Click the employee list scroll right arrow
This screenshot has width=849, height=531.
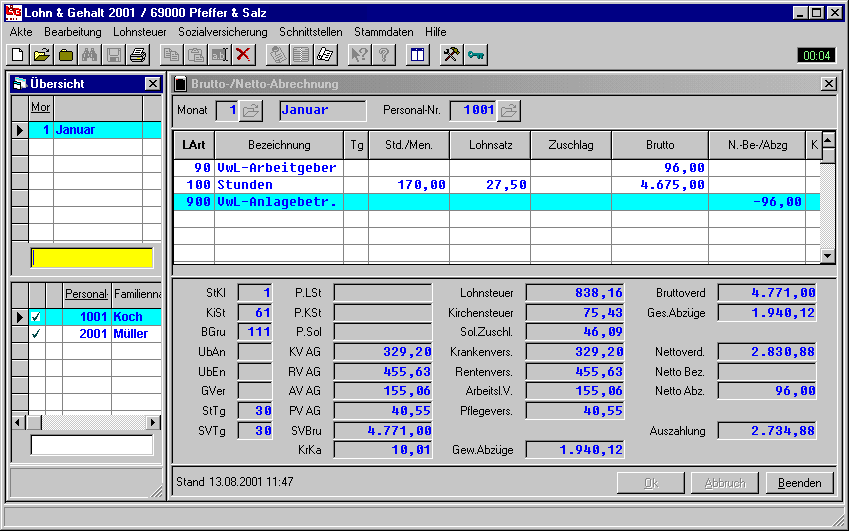click(153, 422)
